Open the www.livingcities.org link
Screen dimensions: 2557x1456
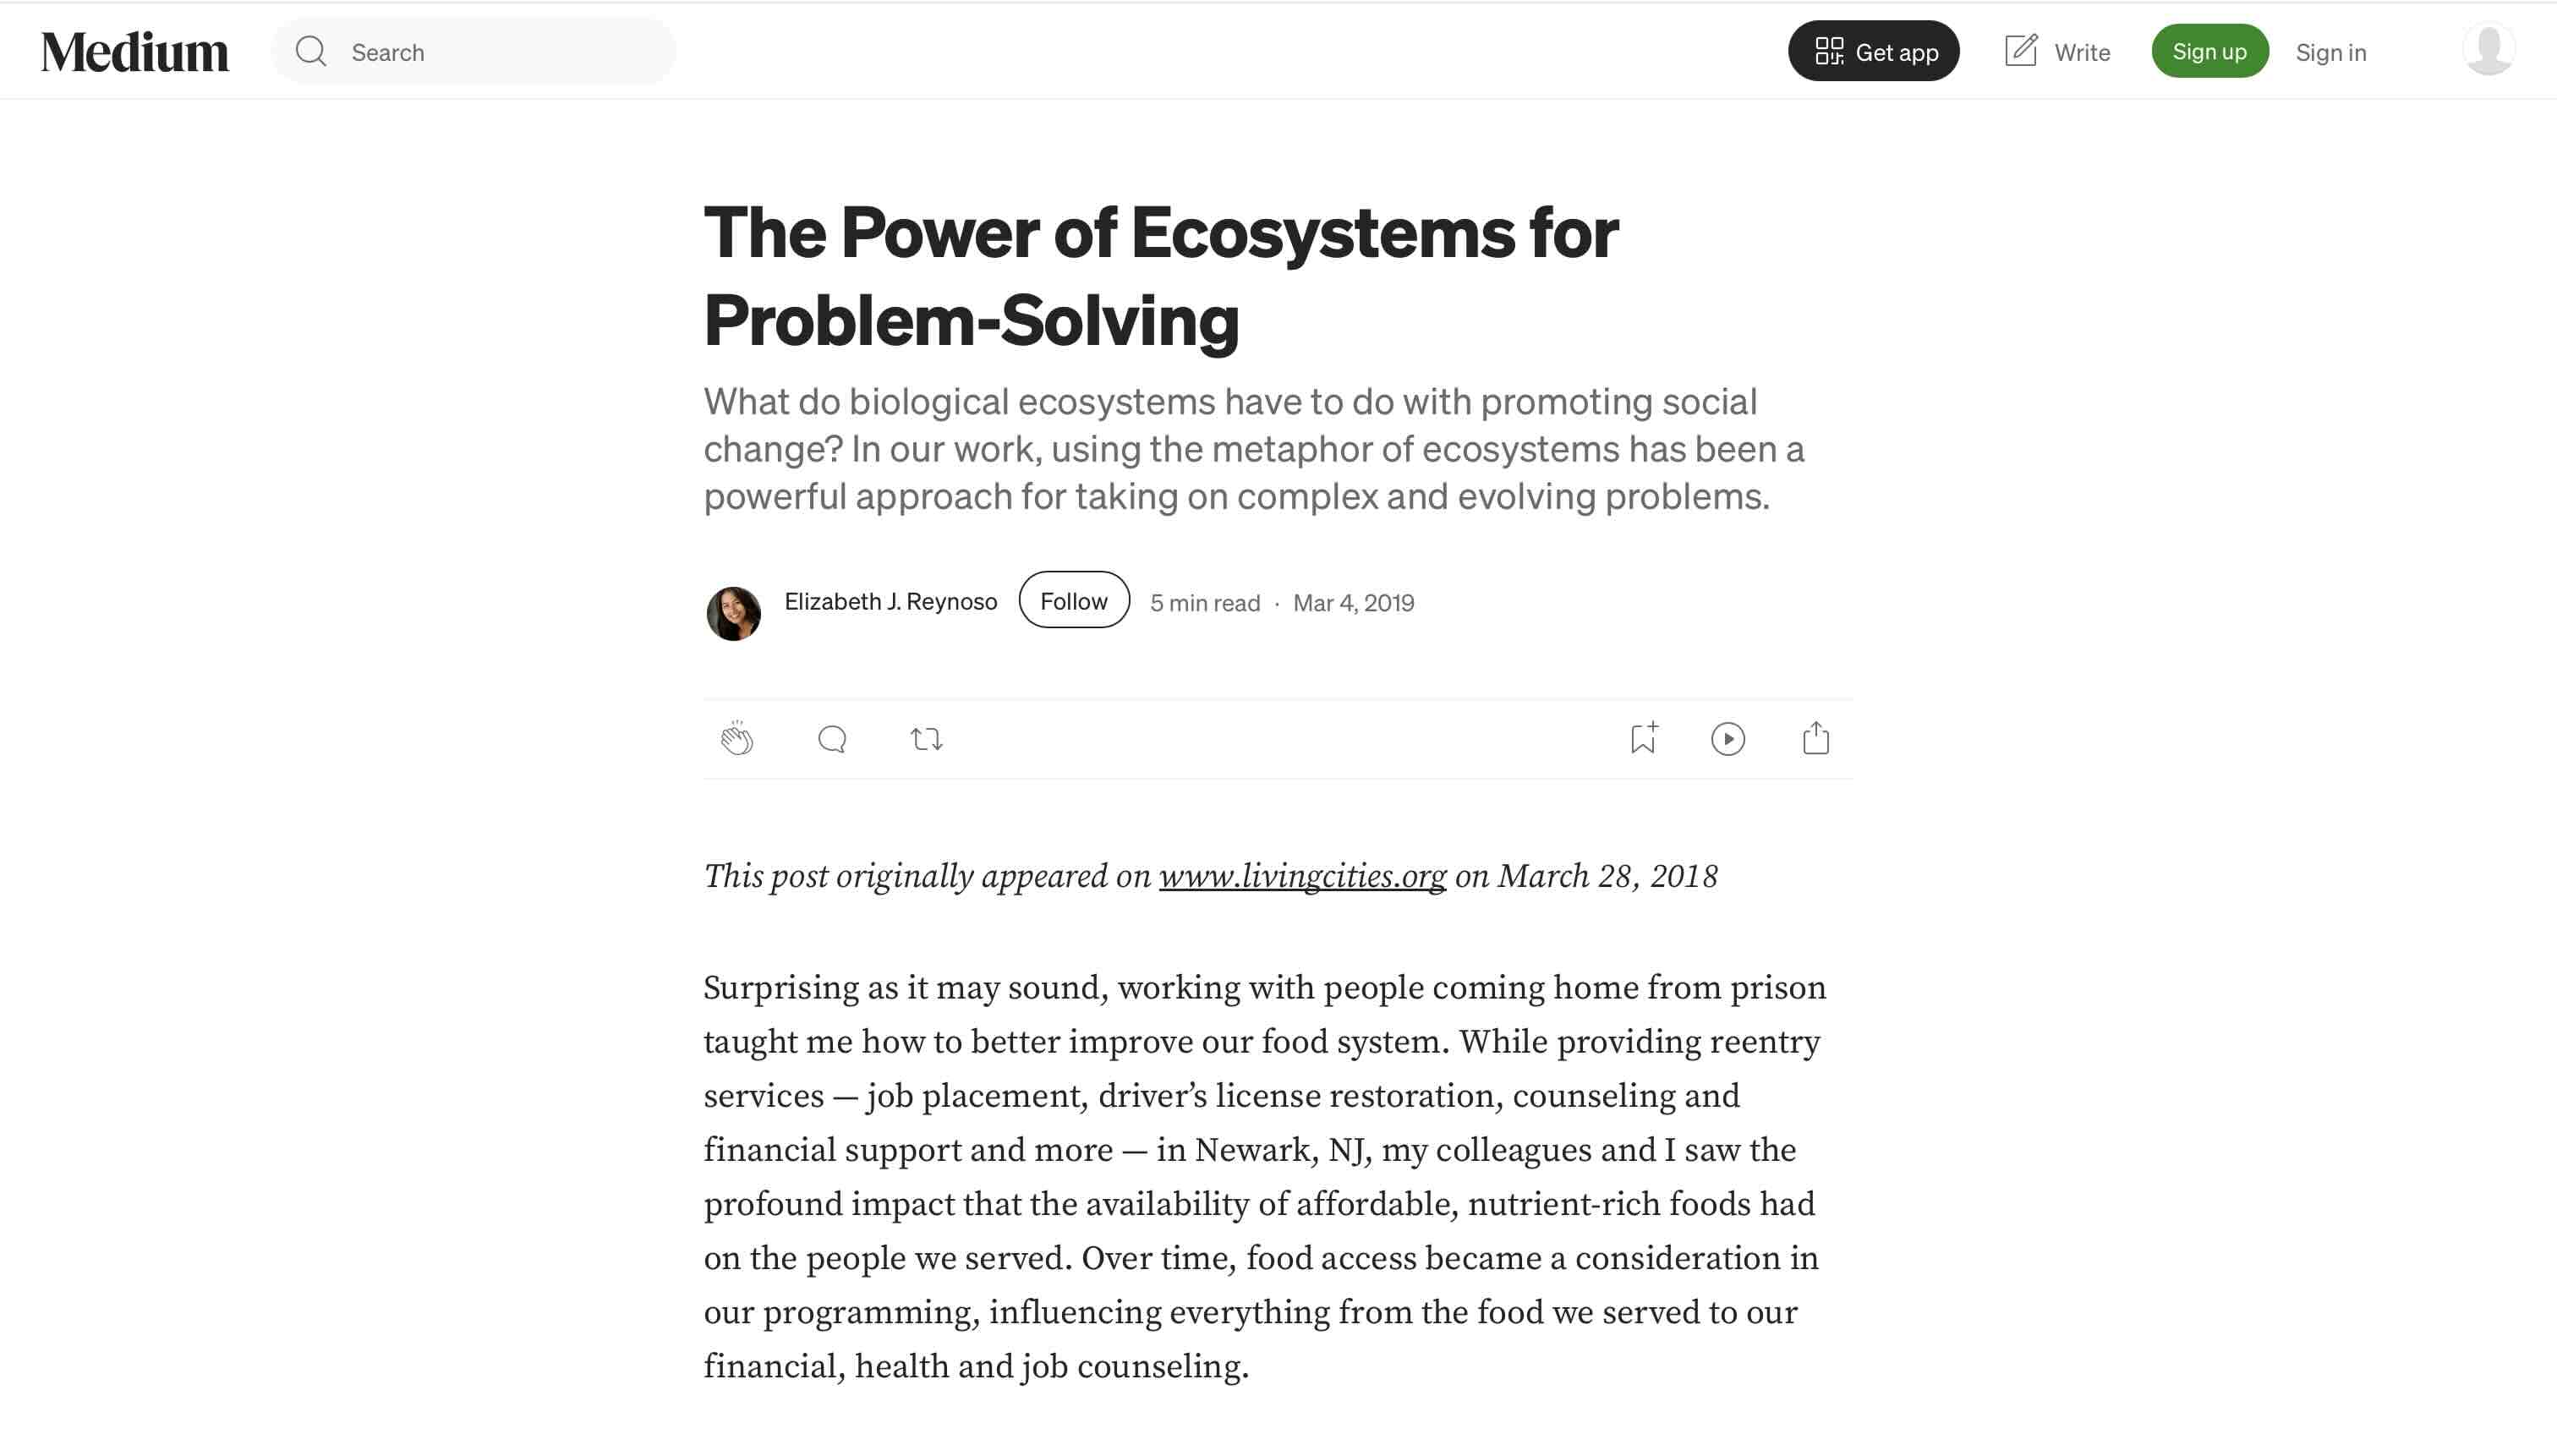tap(1302, 876)
